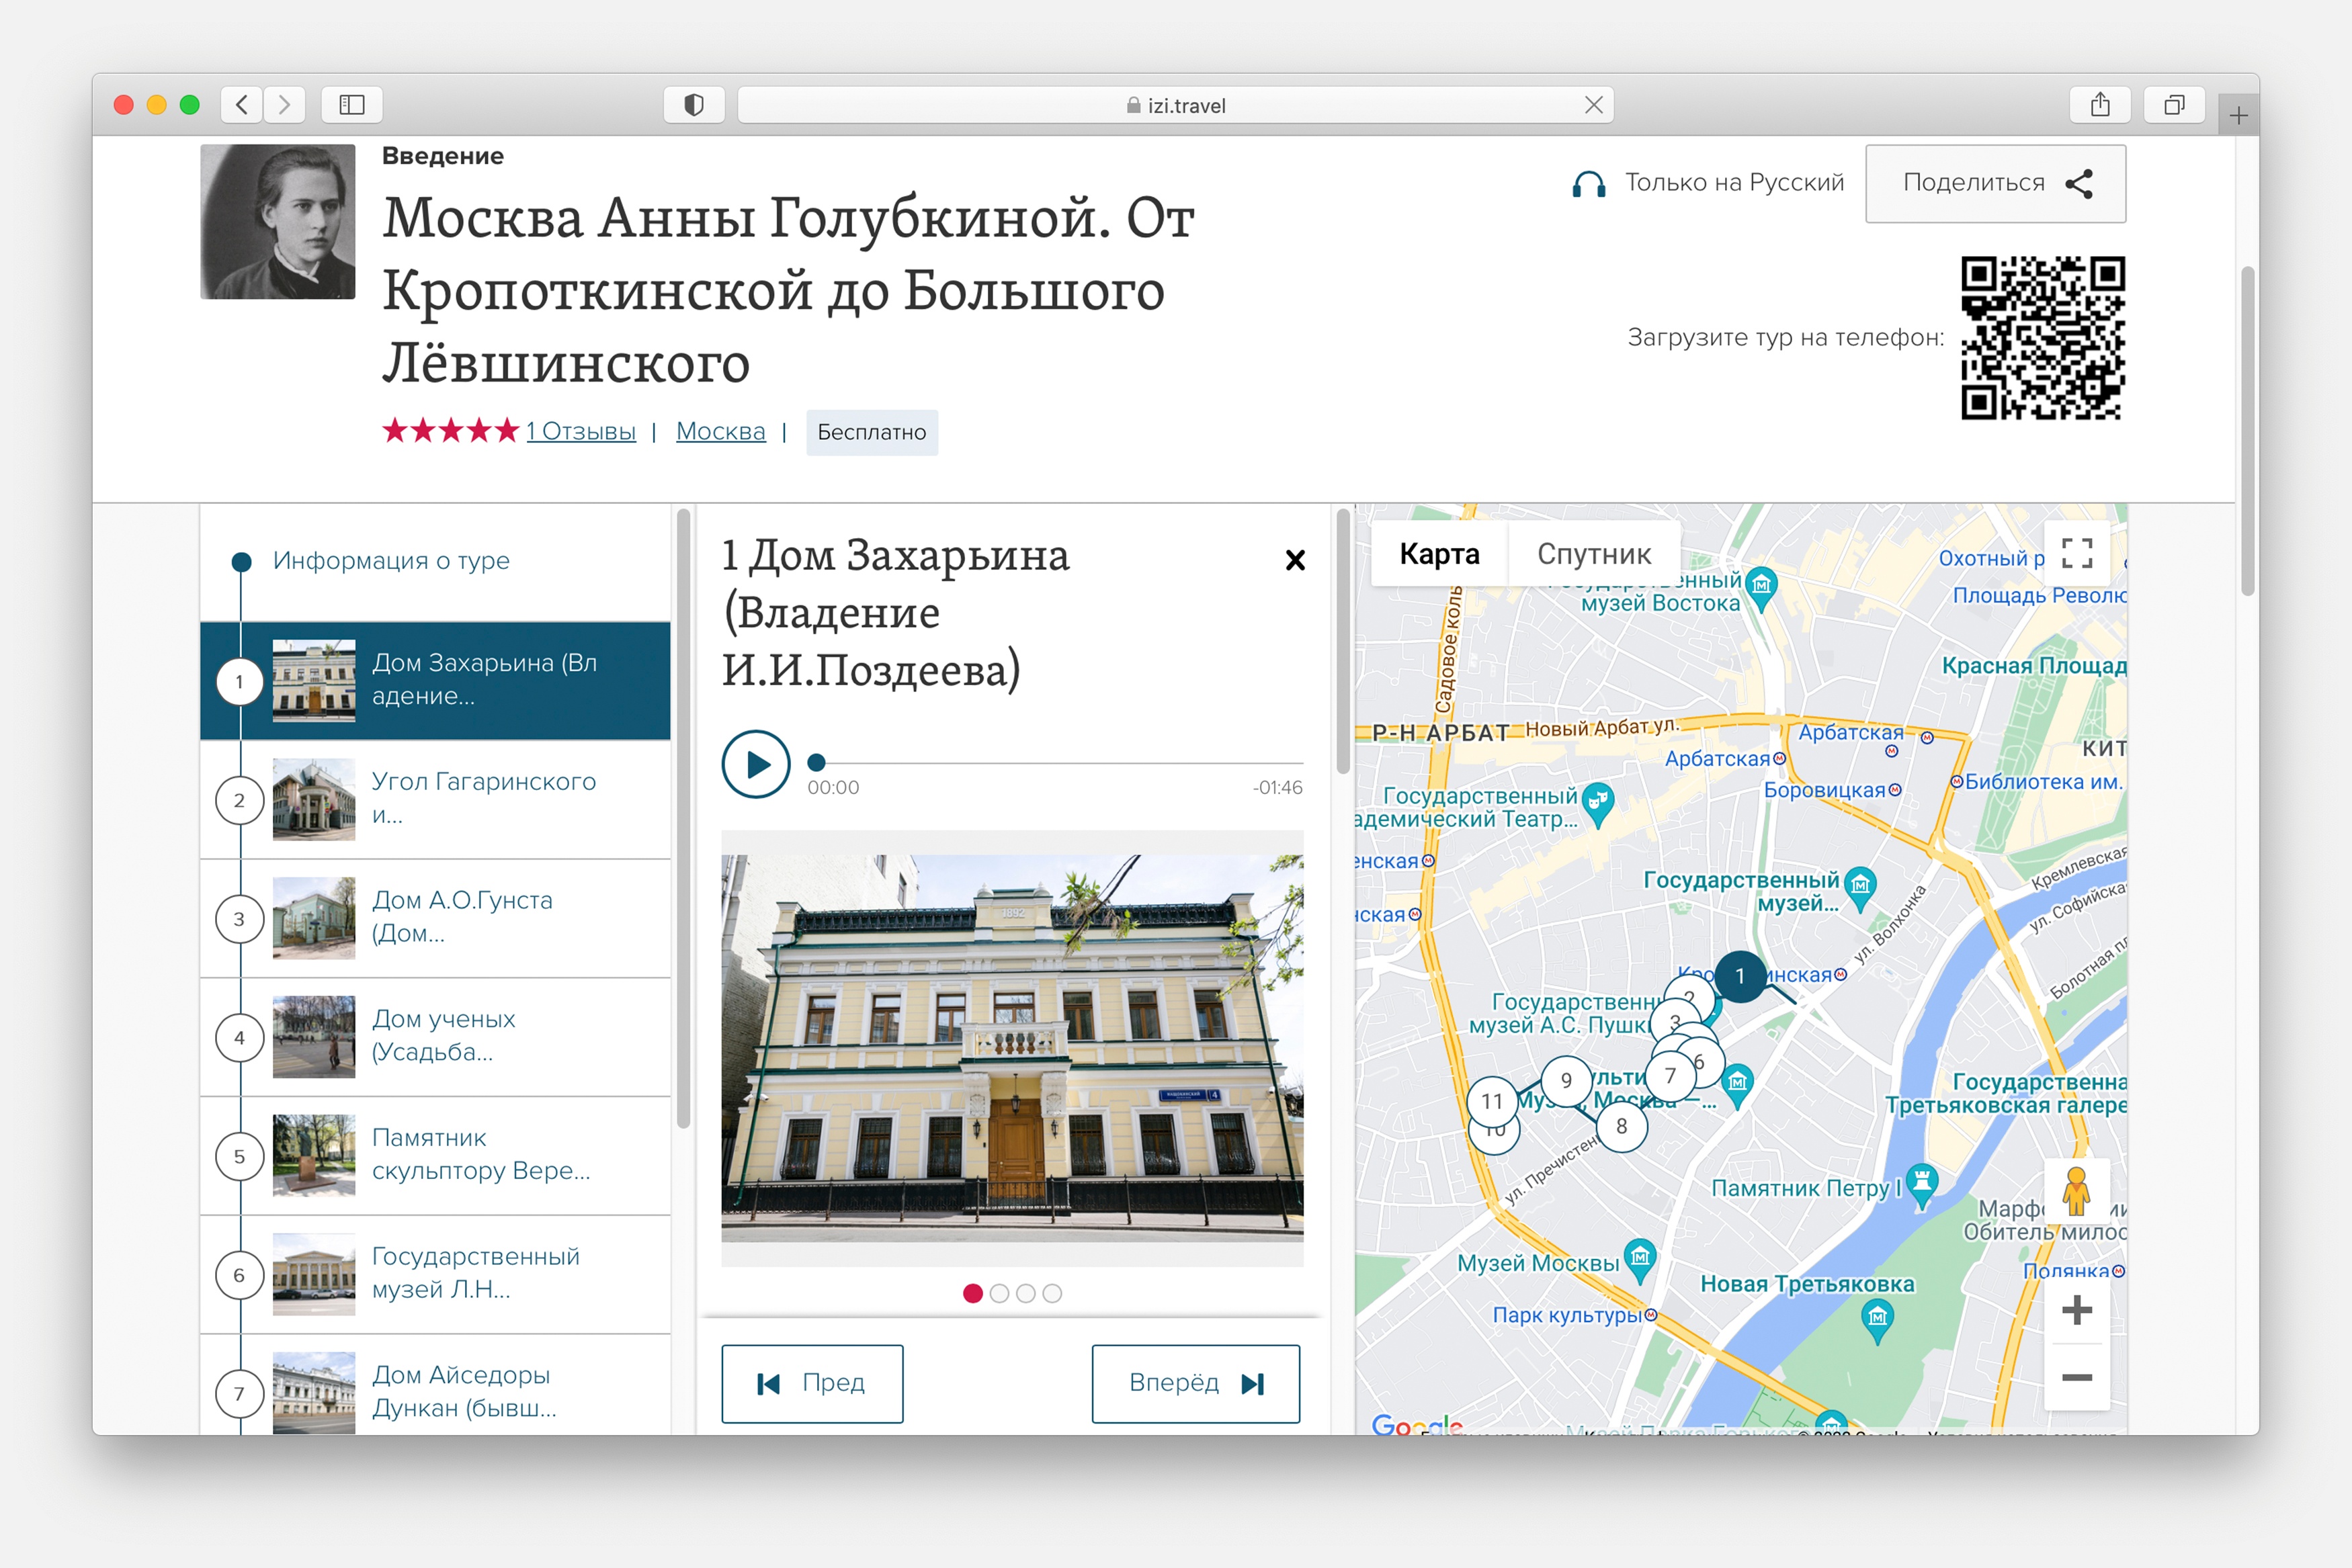Click the izi.travel address bar

point(1175,105)
